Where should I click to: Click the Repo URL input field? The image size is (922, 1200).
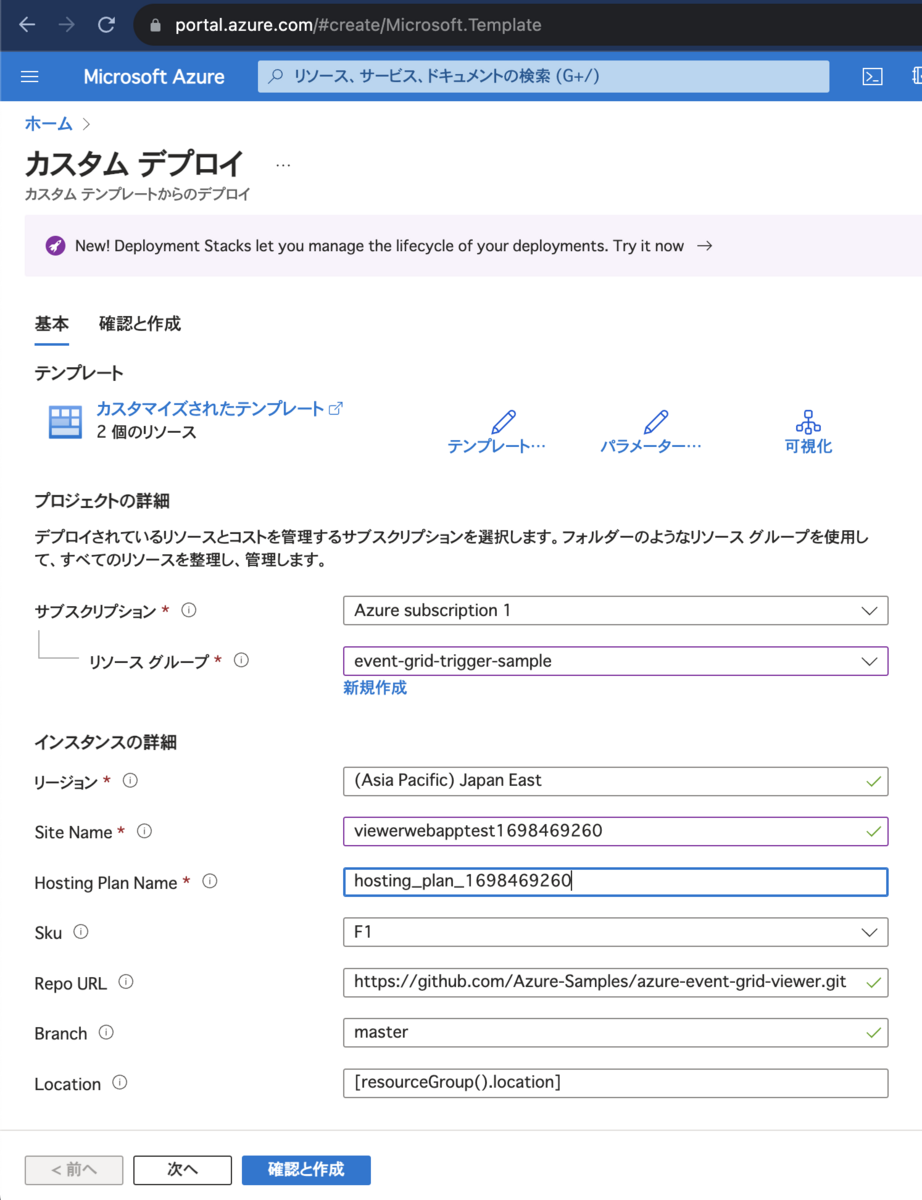615,983
